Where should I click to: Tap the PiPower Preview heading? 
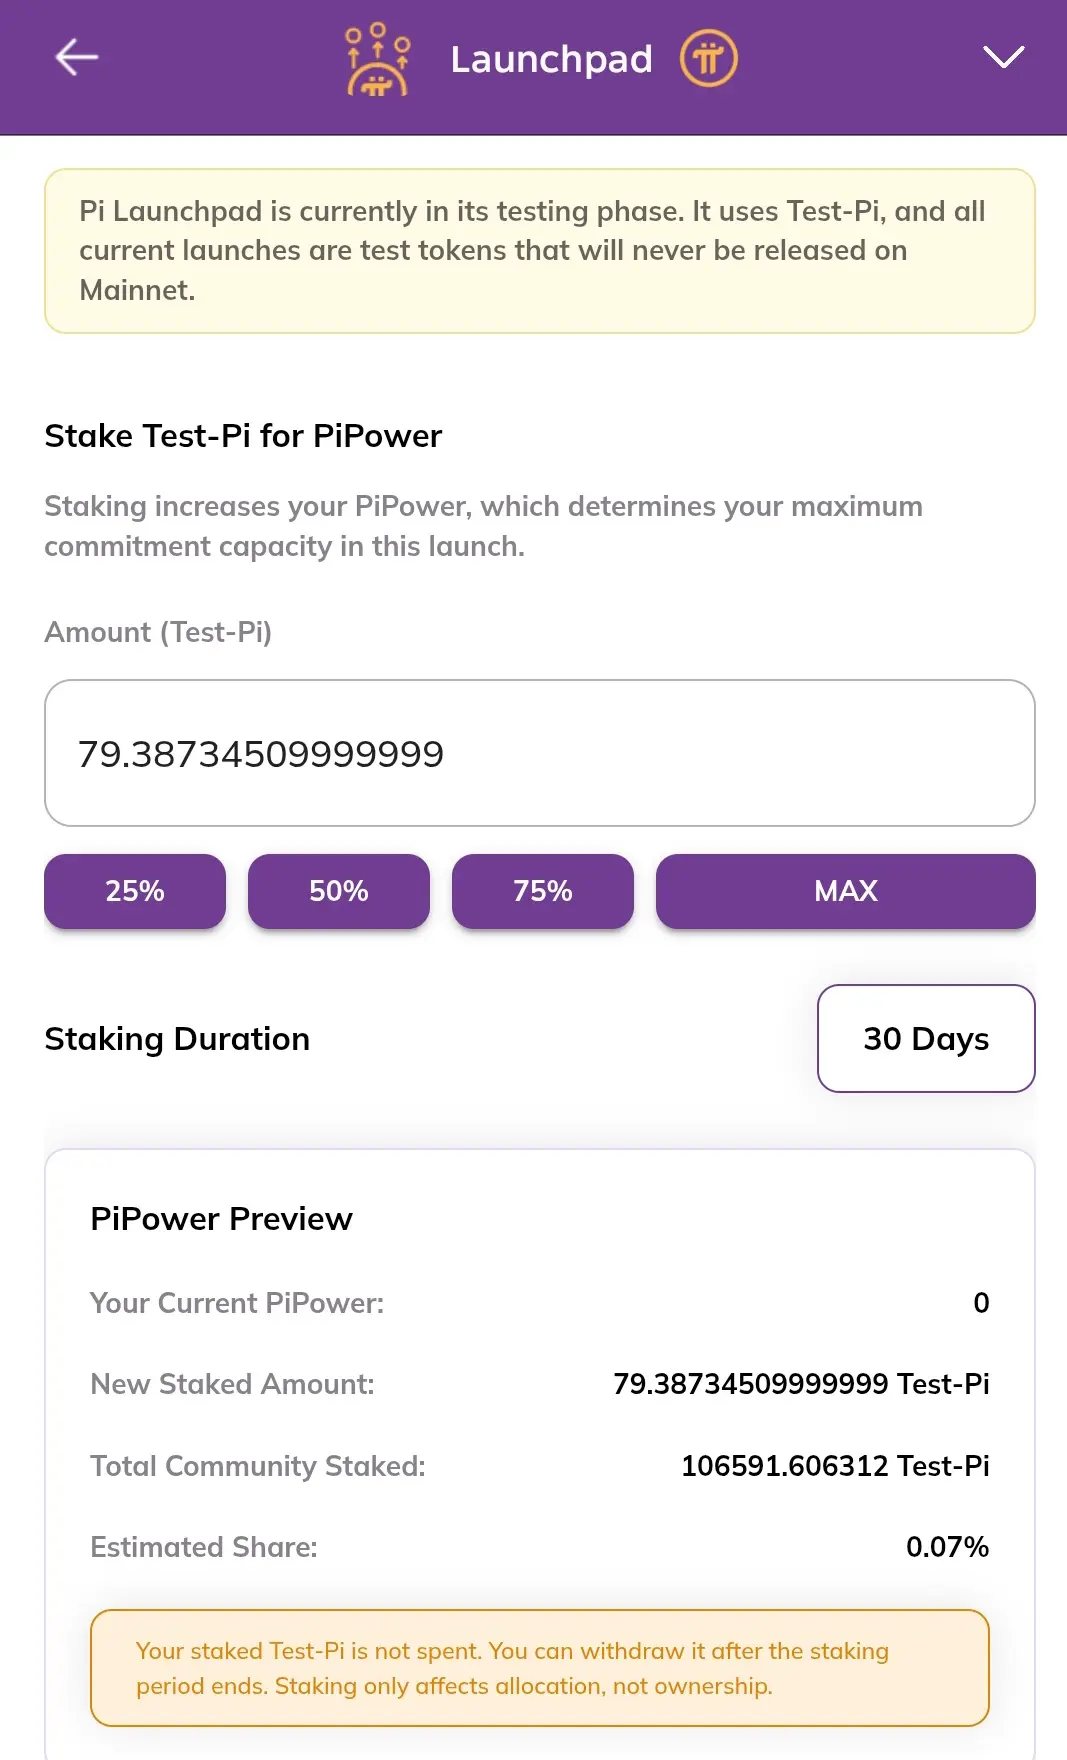(x=221, y=1219)
